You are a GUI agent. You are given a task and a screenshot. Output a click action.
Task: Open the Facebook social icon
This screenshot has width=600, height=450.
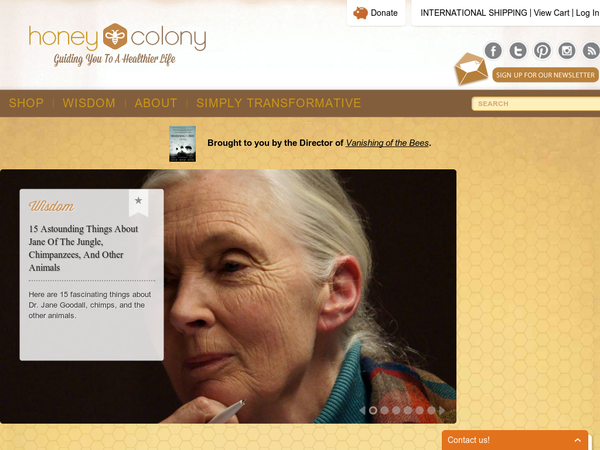pos(493,51)
